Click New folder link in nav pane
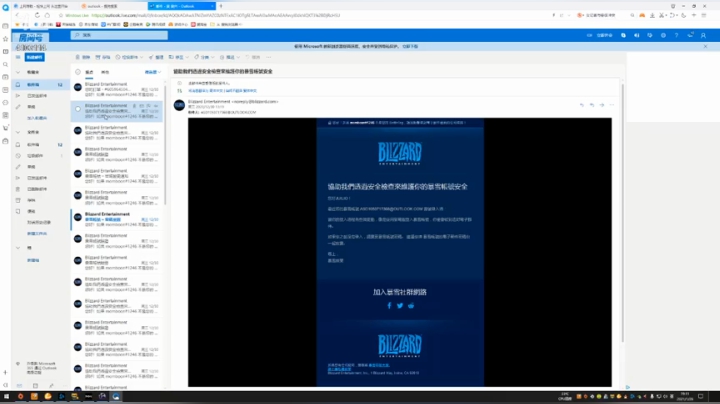Screen dimensions: 720x404 pos(37,234)
